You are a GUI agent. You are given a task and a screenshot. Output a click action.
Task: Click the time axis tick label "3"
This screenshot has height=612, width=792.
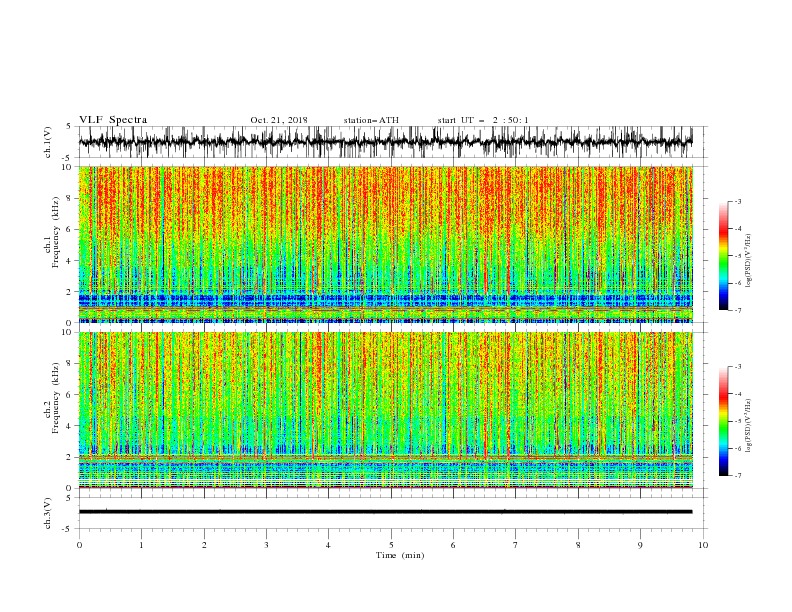pyautogui.click(x=266, y=545)
